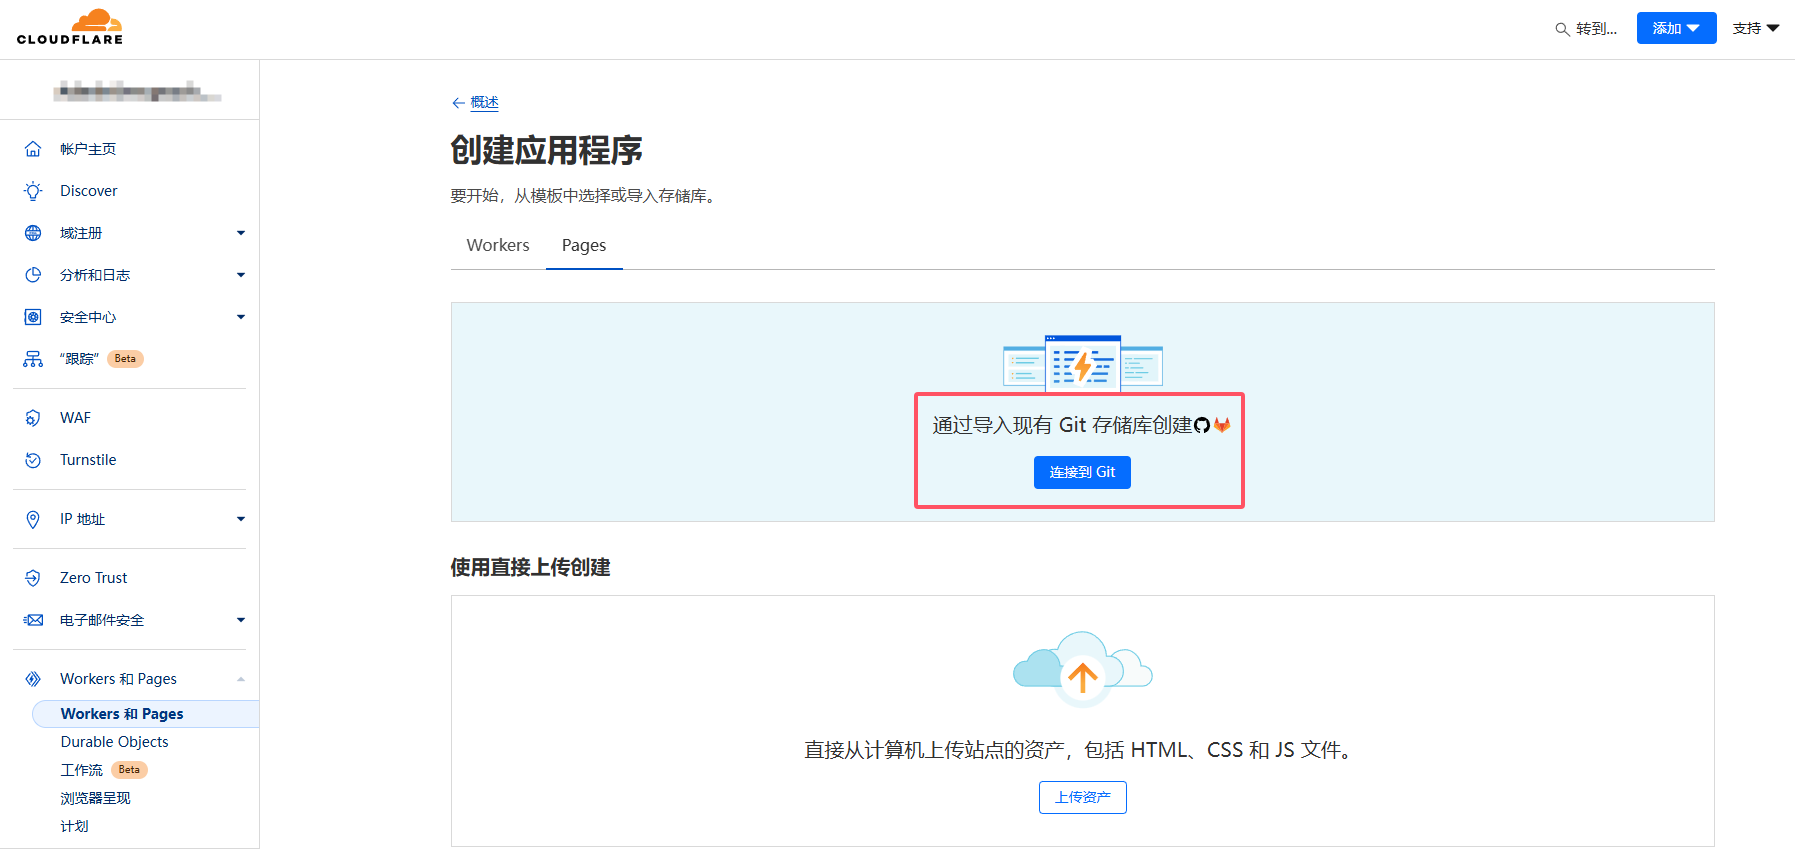Click the 安全中心 icon

[33, 317]
